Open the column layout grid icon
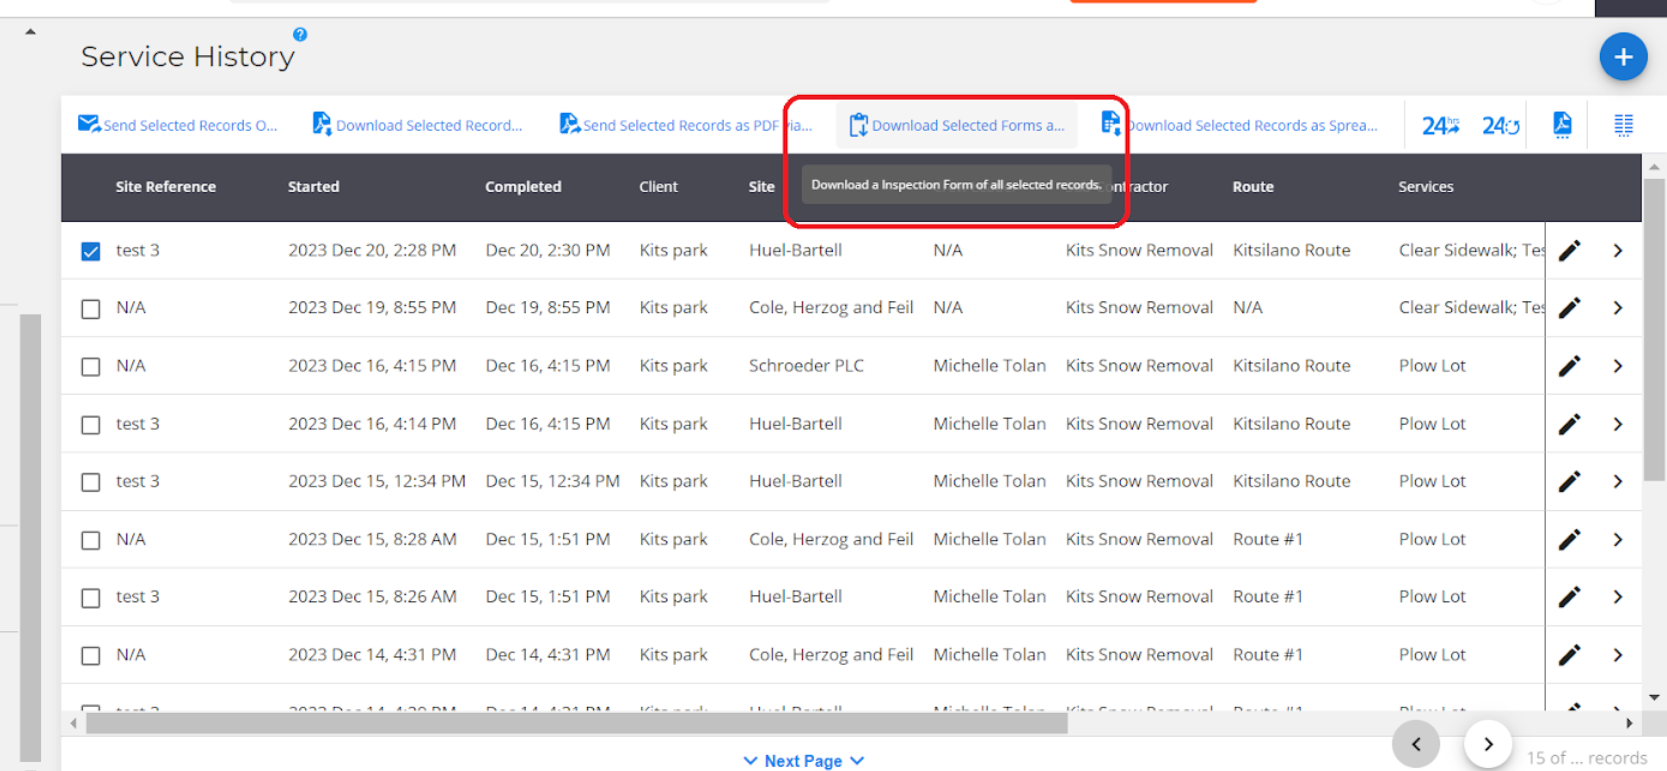1667x771 pixels. [x=1623, y=125]
